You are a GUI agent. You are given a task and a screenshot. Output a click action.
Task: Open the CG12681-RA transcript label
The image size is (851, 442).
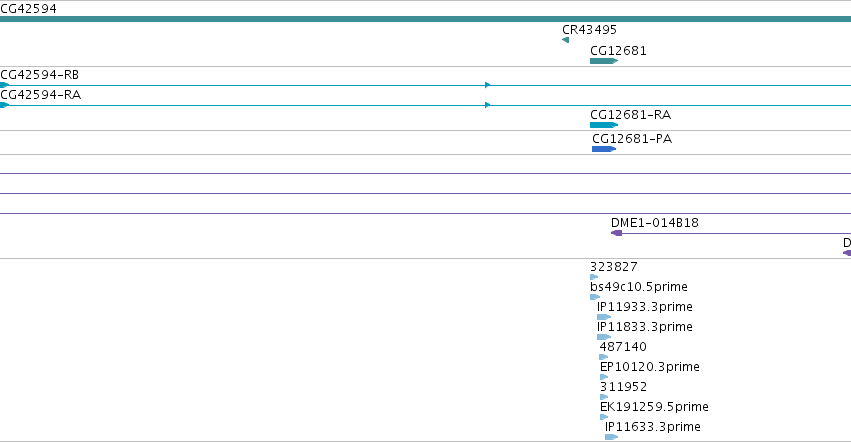[631, 115]
